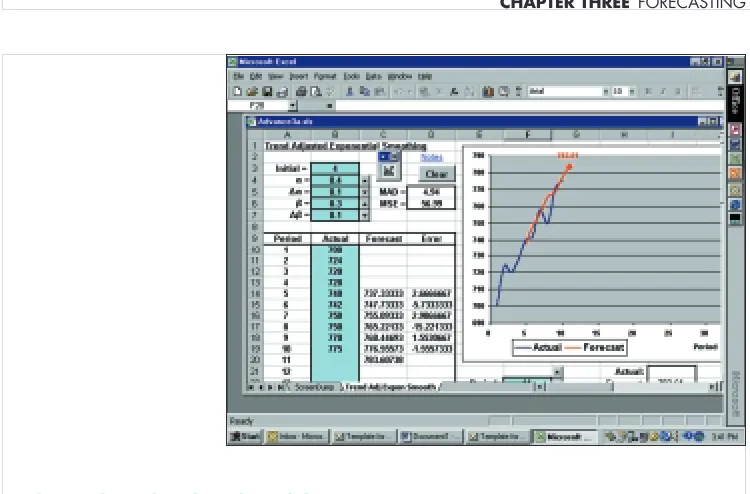Select column A header
Screen dimensions: 750x494
(x=287, y=135)
